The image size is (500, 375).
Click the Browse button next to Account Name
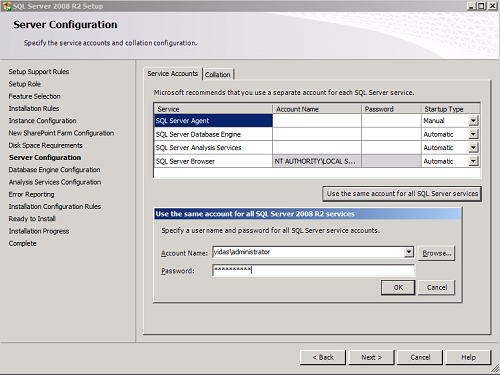[436, 253]
